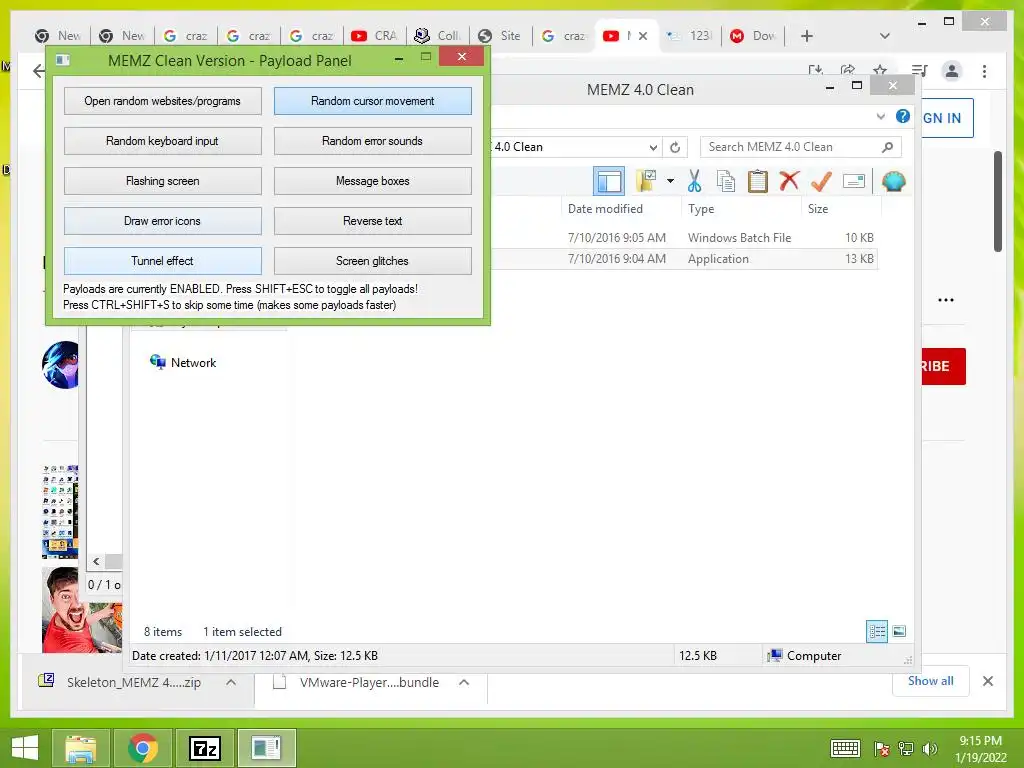Open touch keyboard tray icon
1024x768 pixels.
(x=844, y=749)
